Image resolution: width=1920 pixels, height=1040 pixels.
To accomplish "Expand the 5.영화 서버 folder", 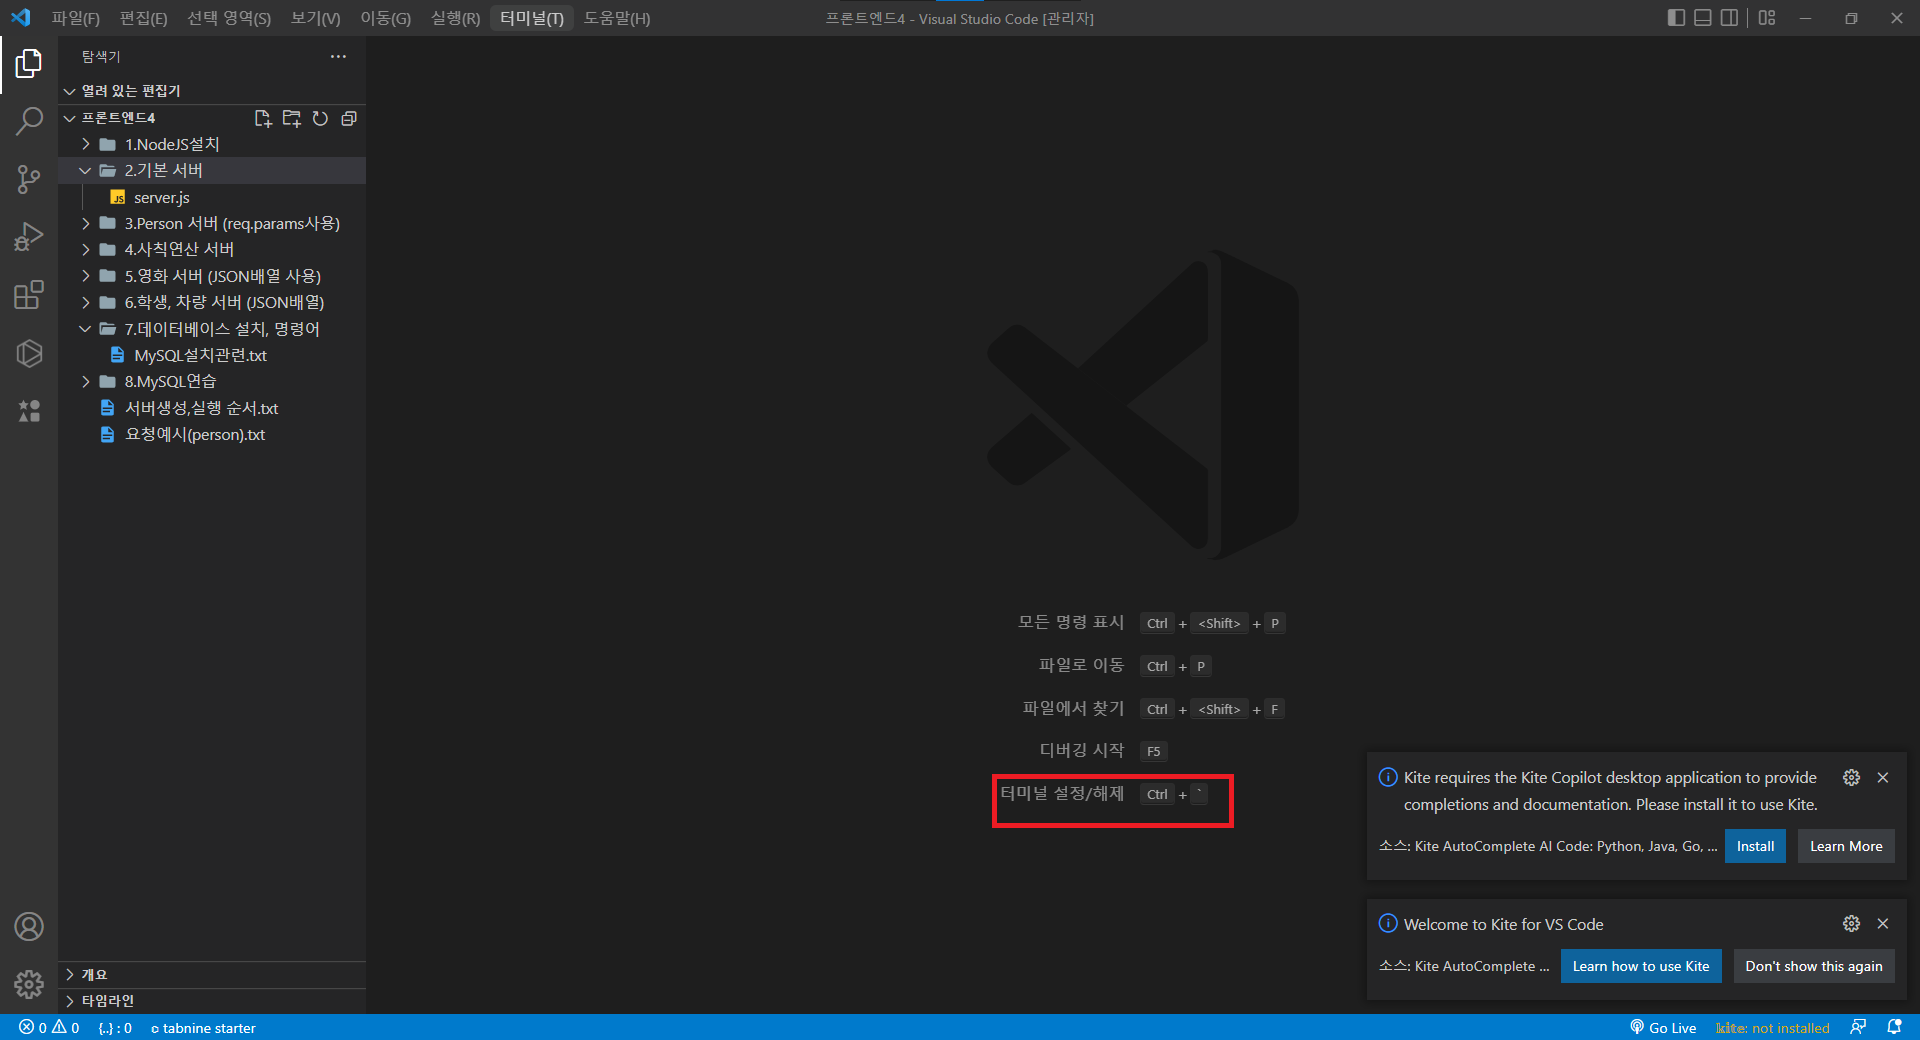I will (212, 276).
